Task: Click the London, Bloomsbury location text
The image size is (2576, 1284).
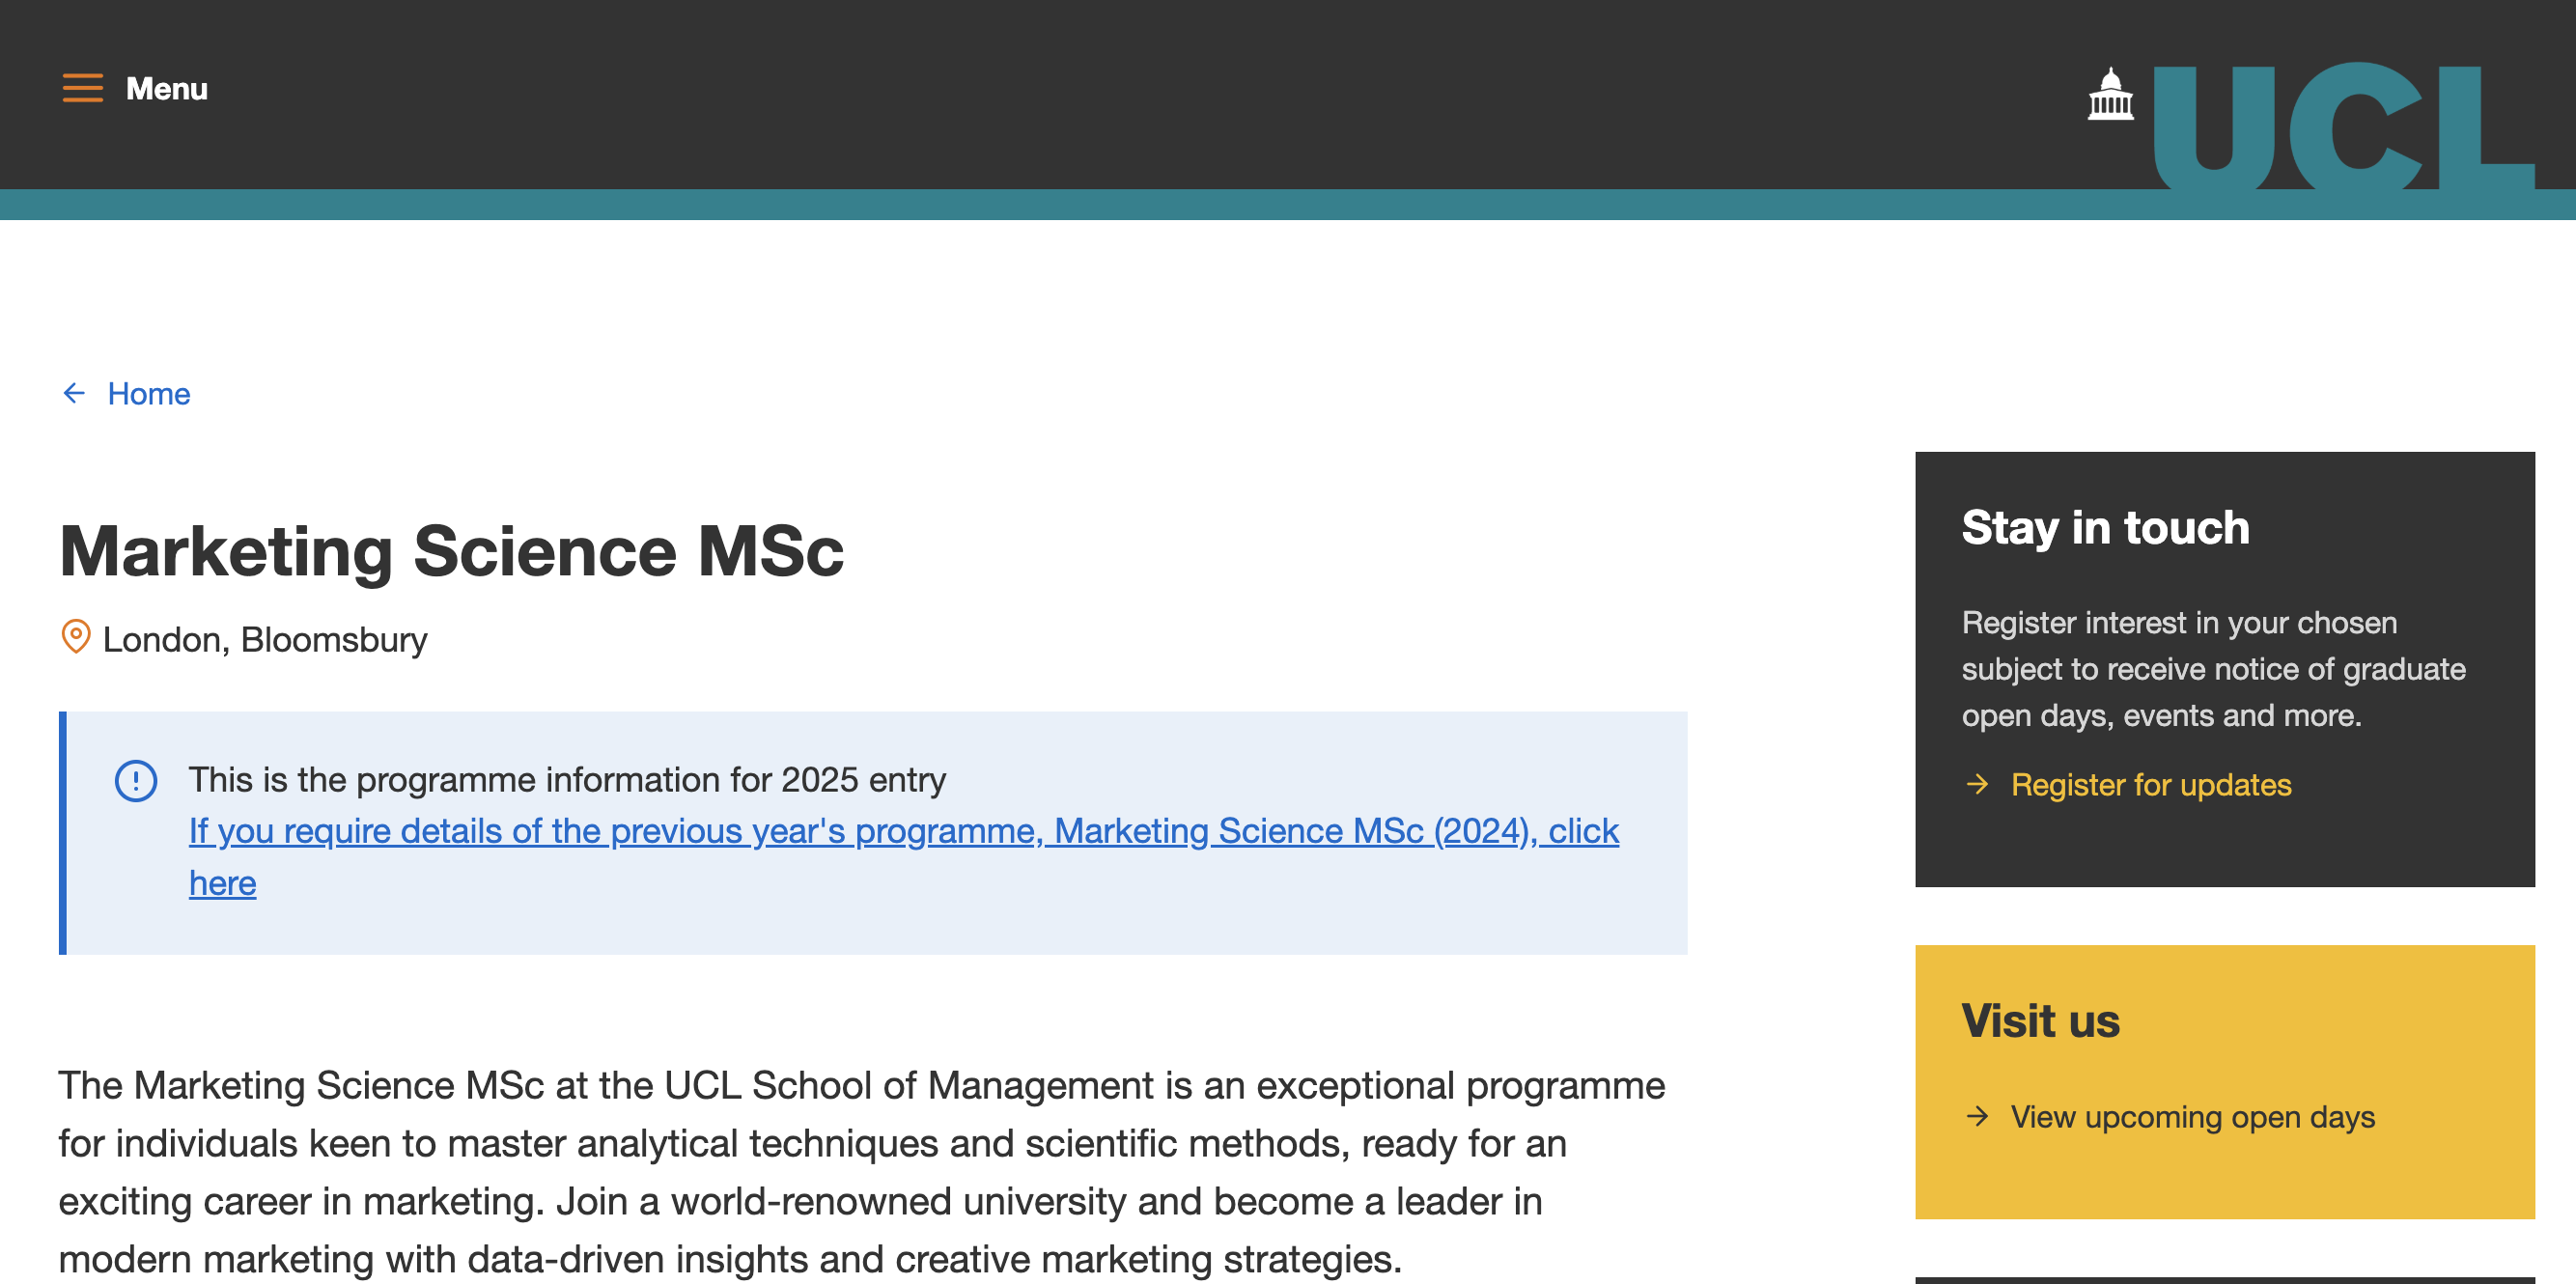Action: tap(265, 639)
